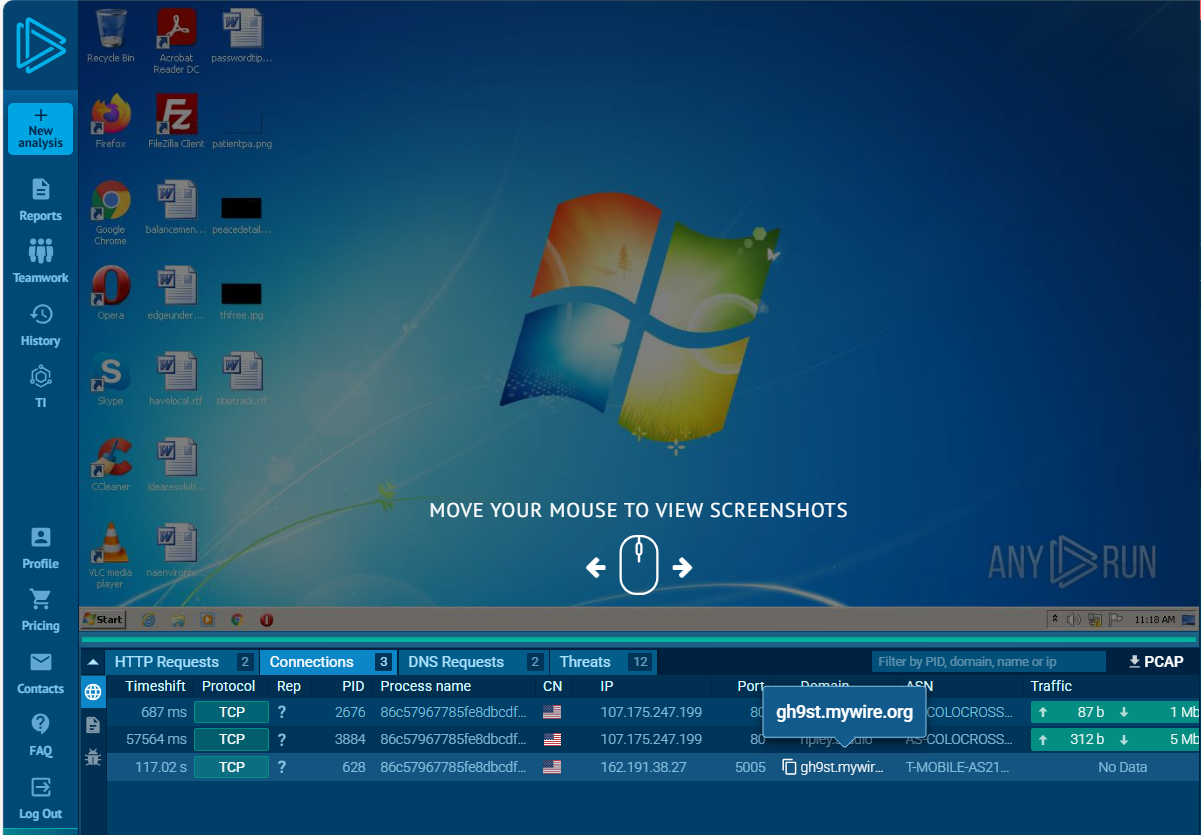The image size is (1201, 835).
Task: Click PID 3884 cell
Action: (350, 740)
